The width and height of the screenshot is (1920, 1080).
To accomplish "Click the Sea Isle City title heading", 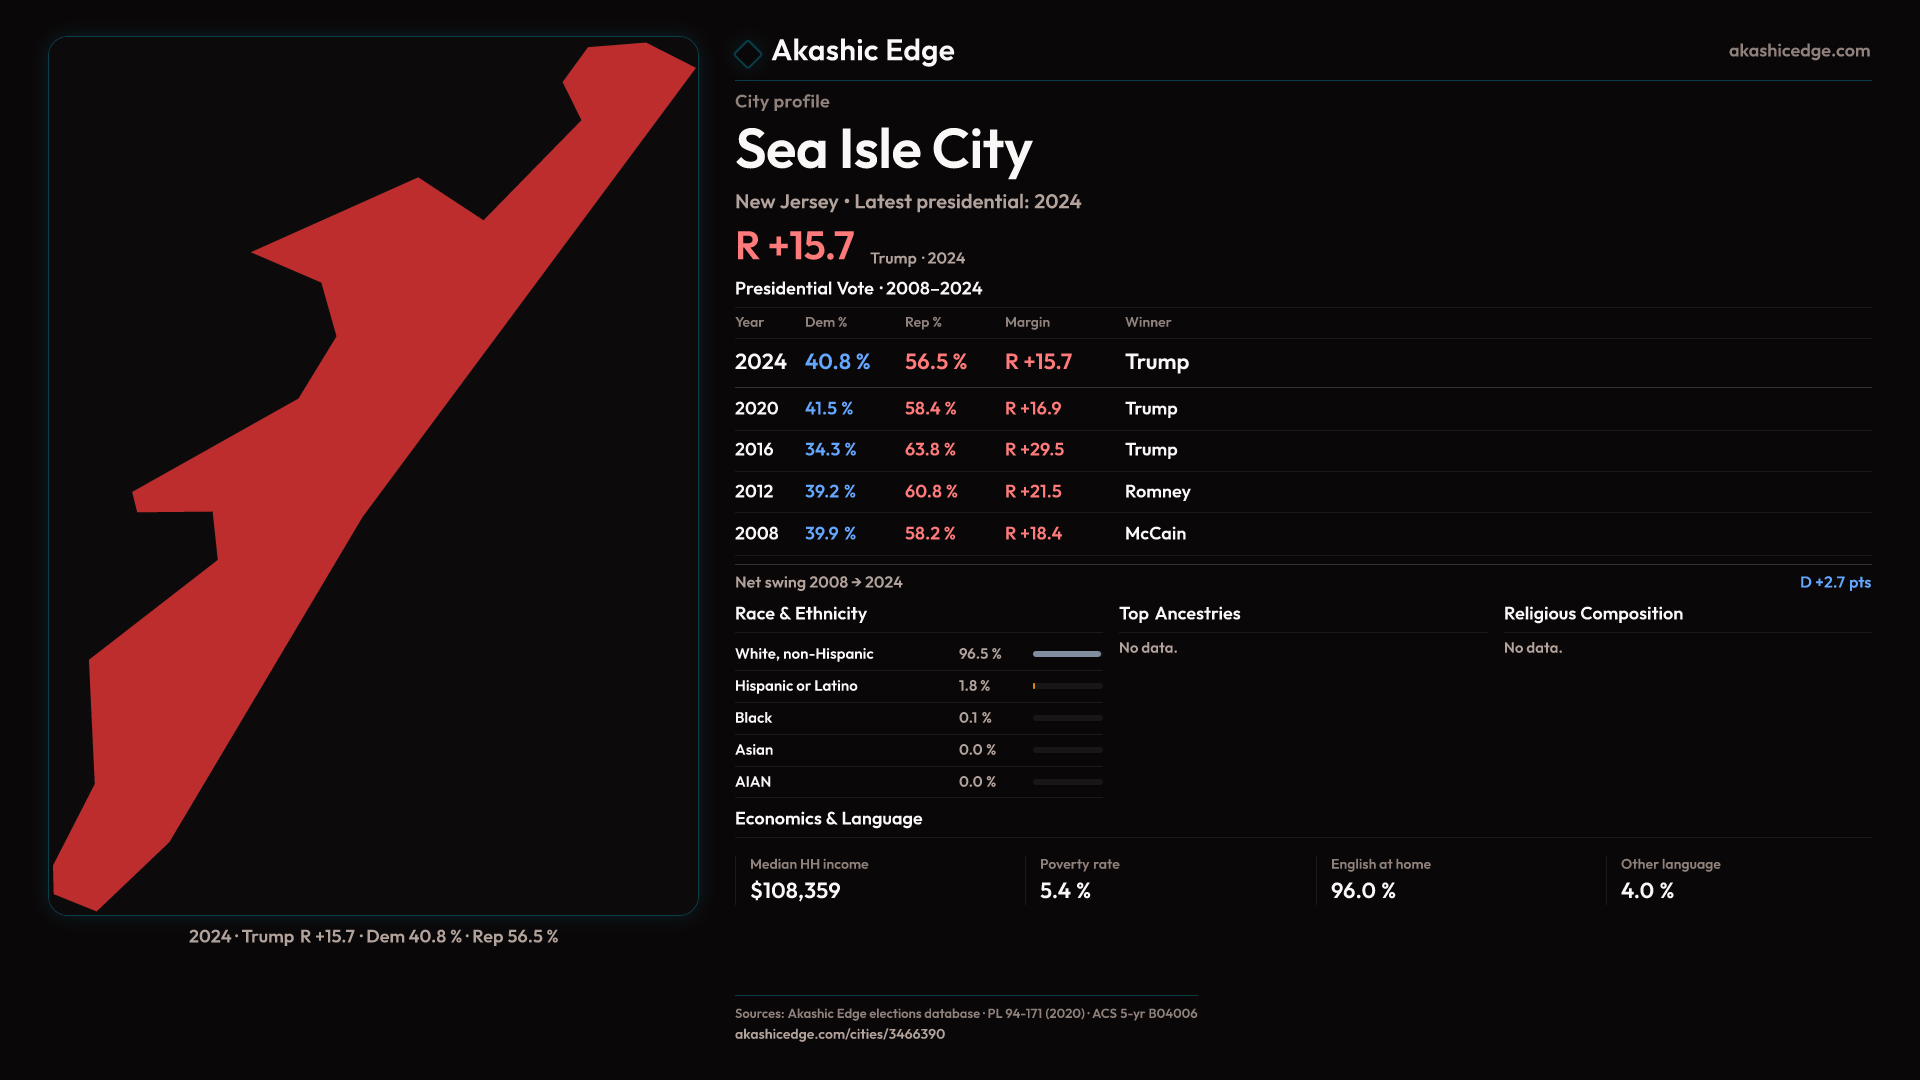I will coord(883,150).
